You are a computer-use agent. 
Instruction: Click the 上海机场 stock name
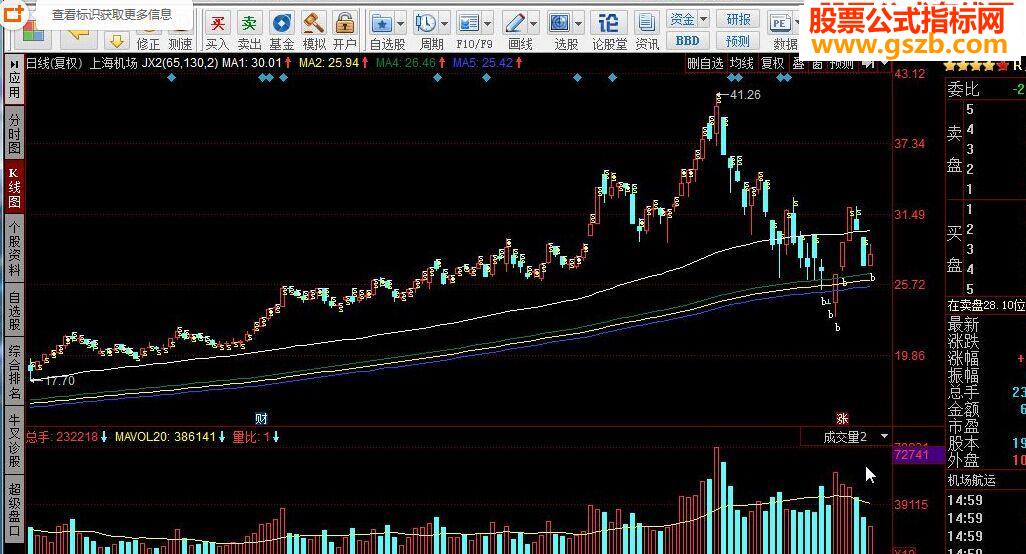pyautogui.click(x=113, y=63)
